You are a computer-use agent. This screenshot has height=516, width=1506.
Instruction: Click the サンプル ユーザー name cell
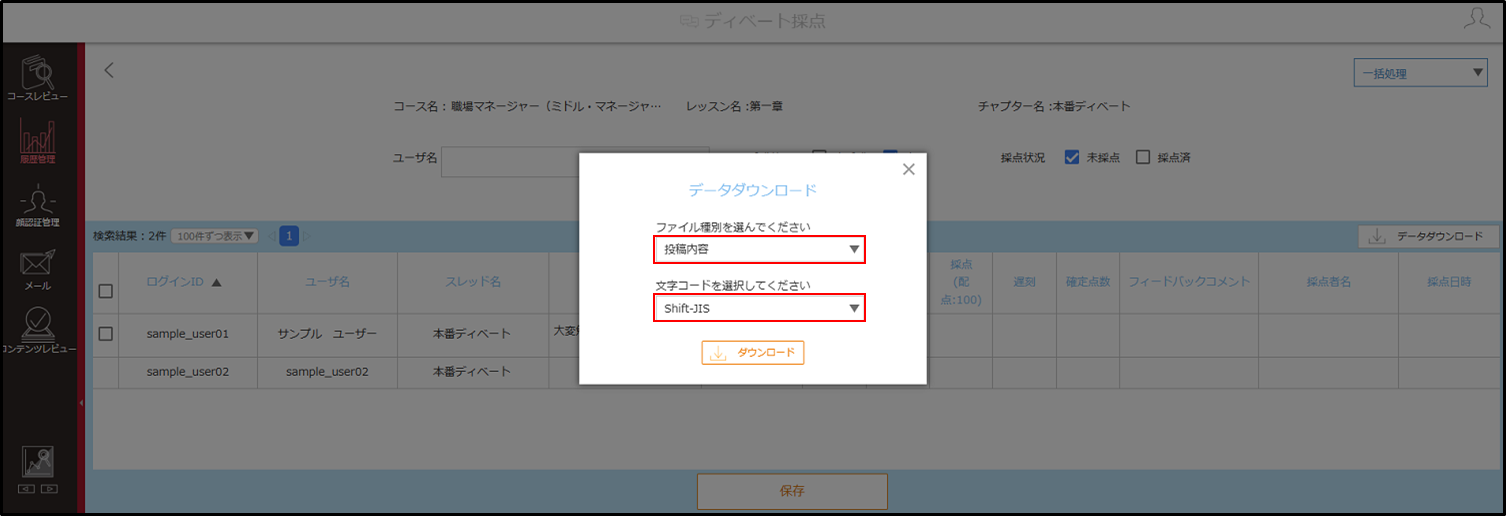[x=327, y=334]
